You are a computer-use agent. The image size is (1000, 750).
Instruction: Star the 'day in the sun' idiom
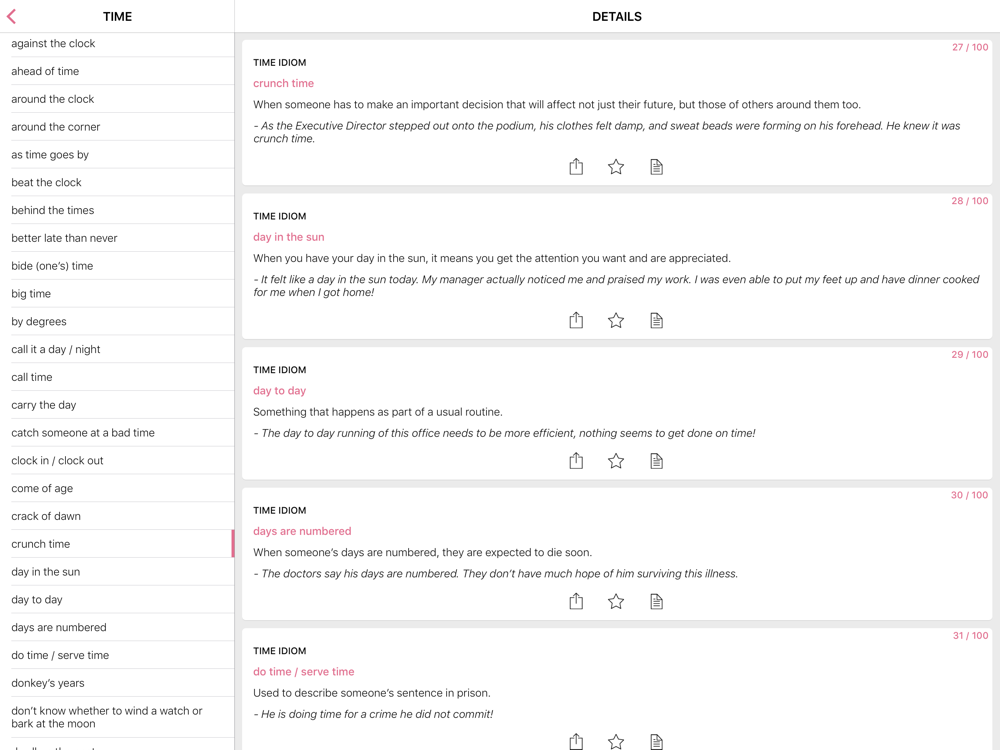616,321
